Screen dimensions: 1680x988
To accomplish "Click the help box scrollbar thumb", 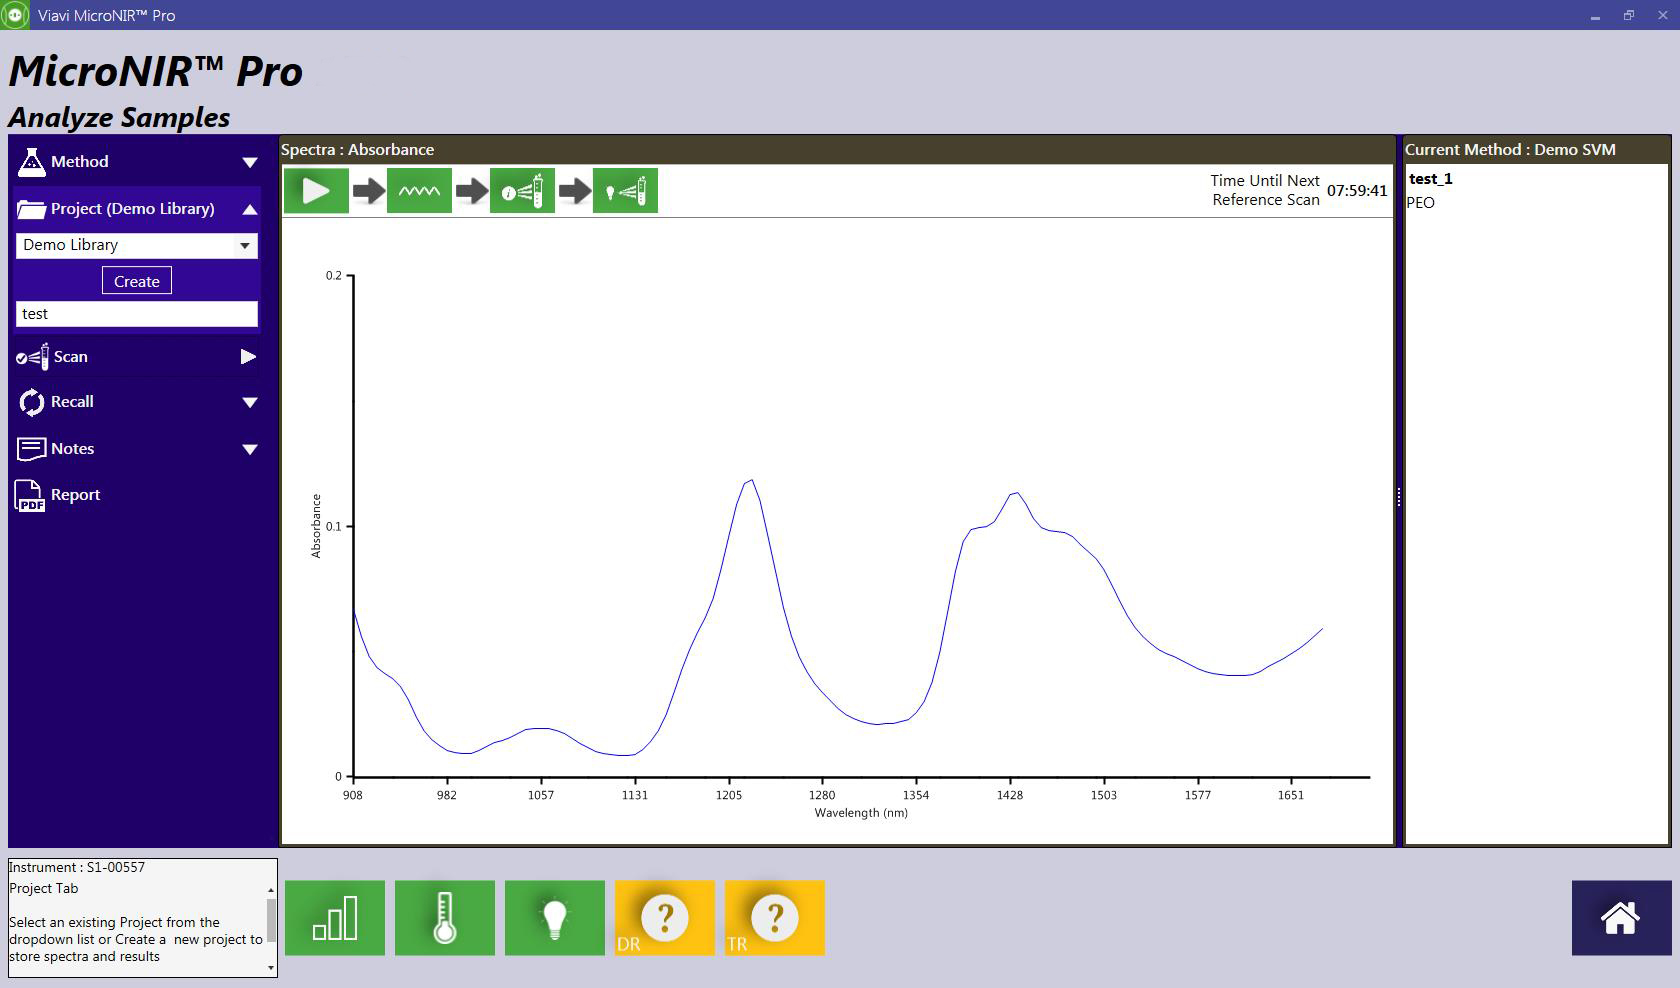I will click(270, 920).
